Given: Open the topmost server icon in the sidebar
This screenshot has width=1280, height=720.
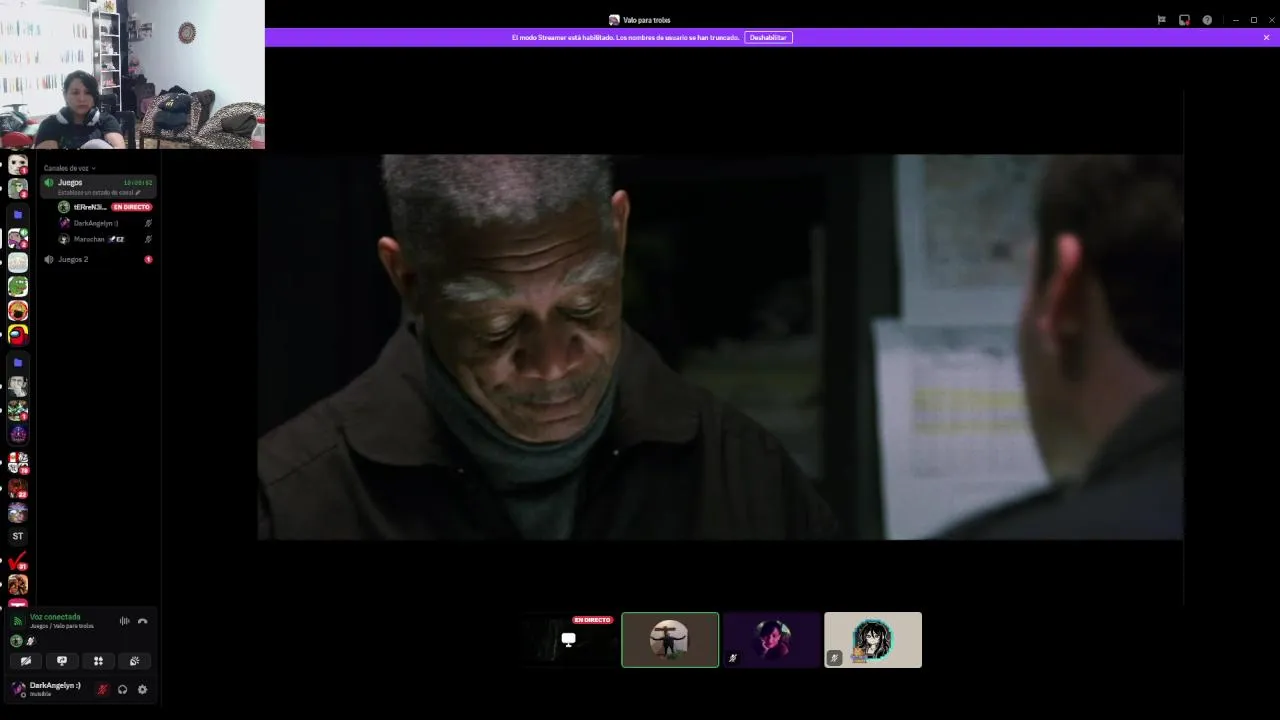Looking at the screenshot, I should [18, 164].
